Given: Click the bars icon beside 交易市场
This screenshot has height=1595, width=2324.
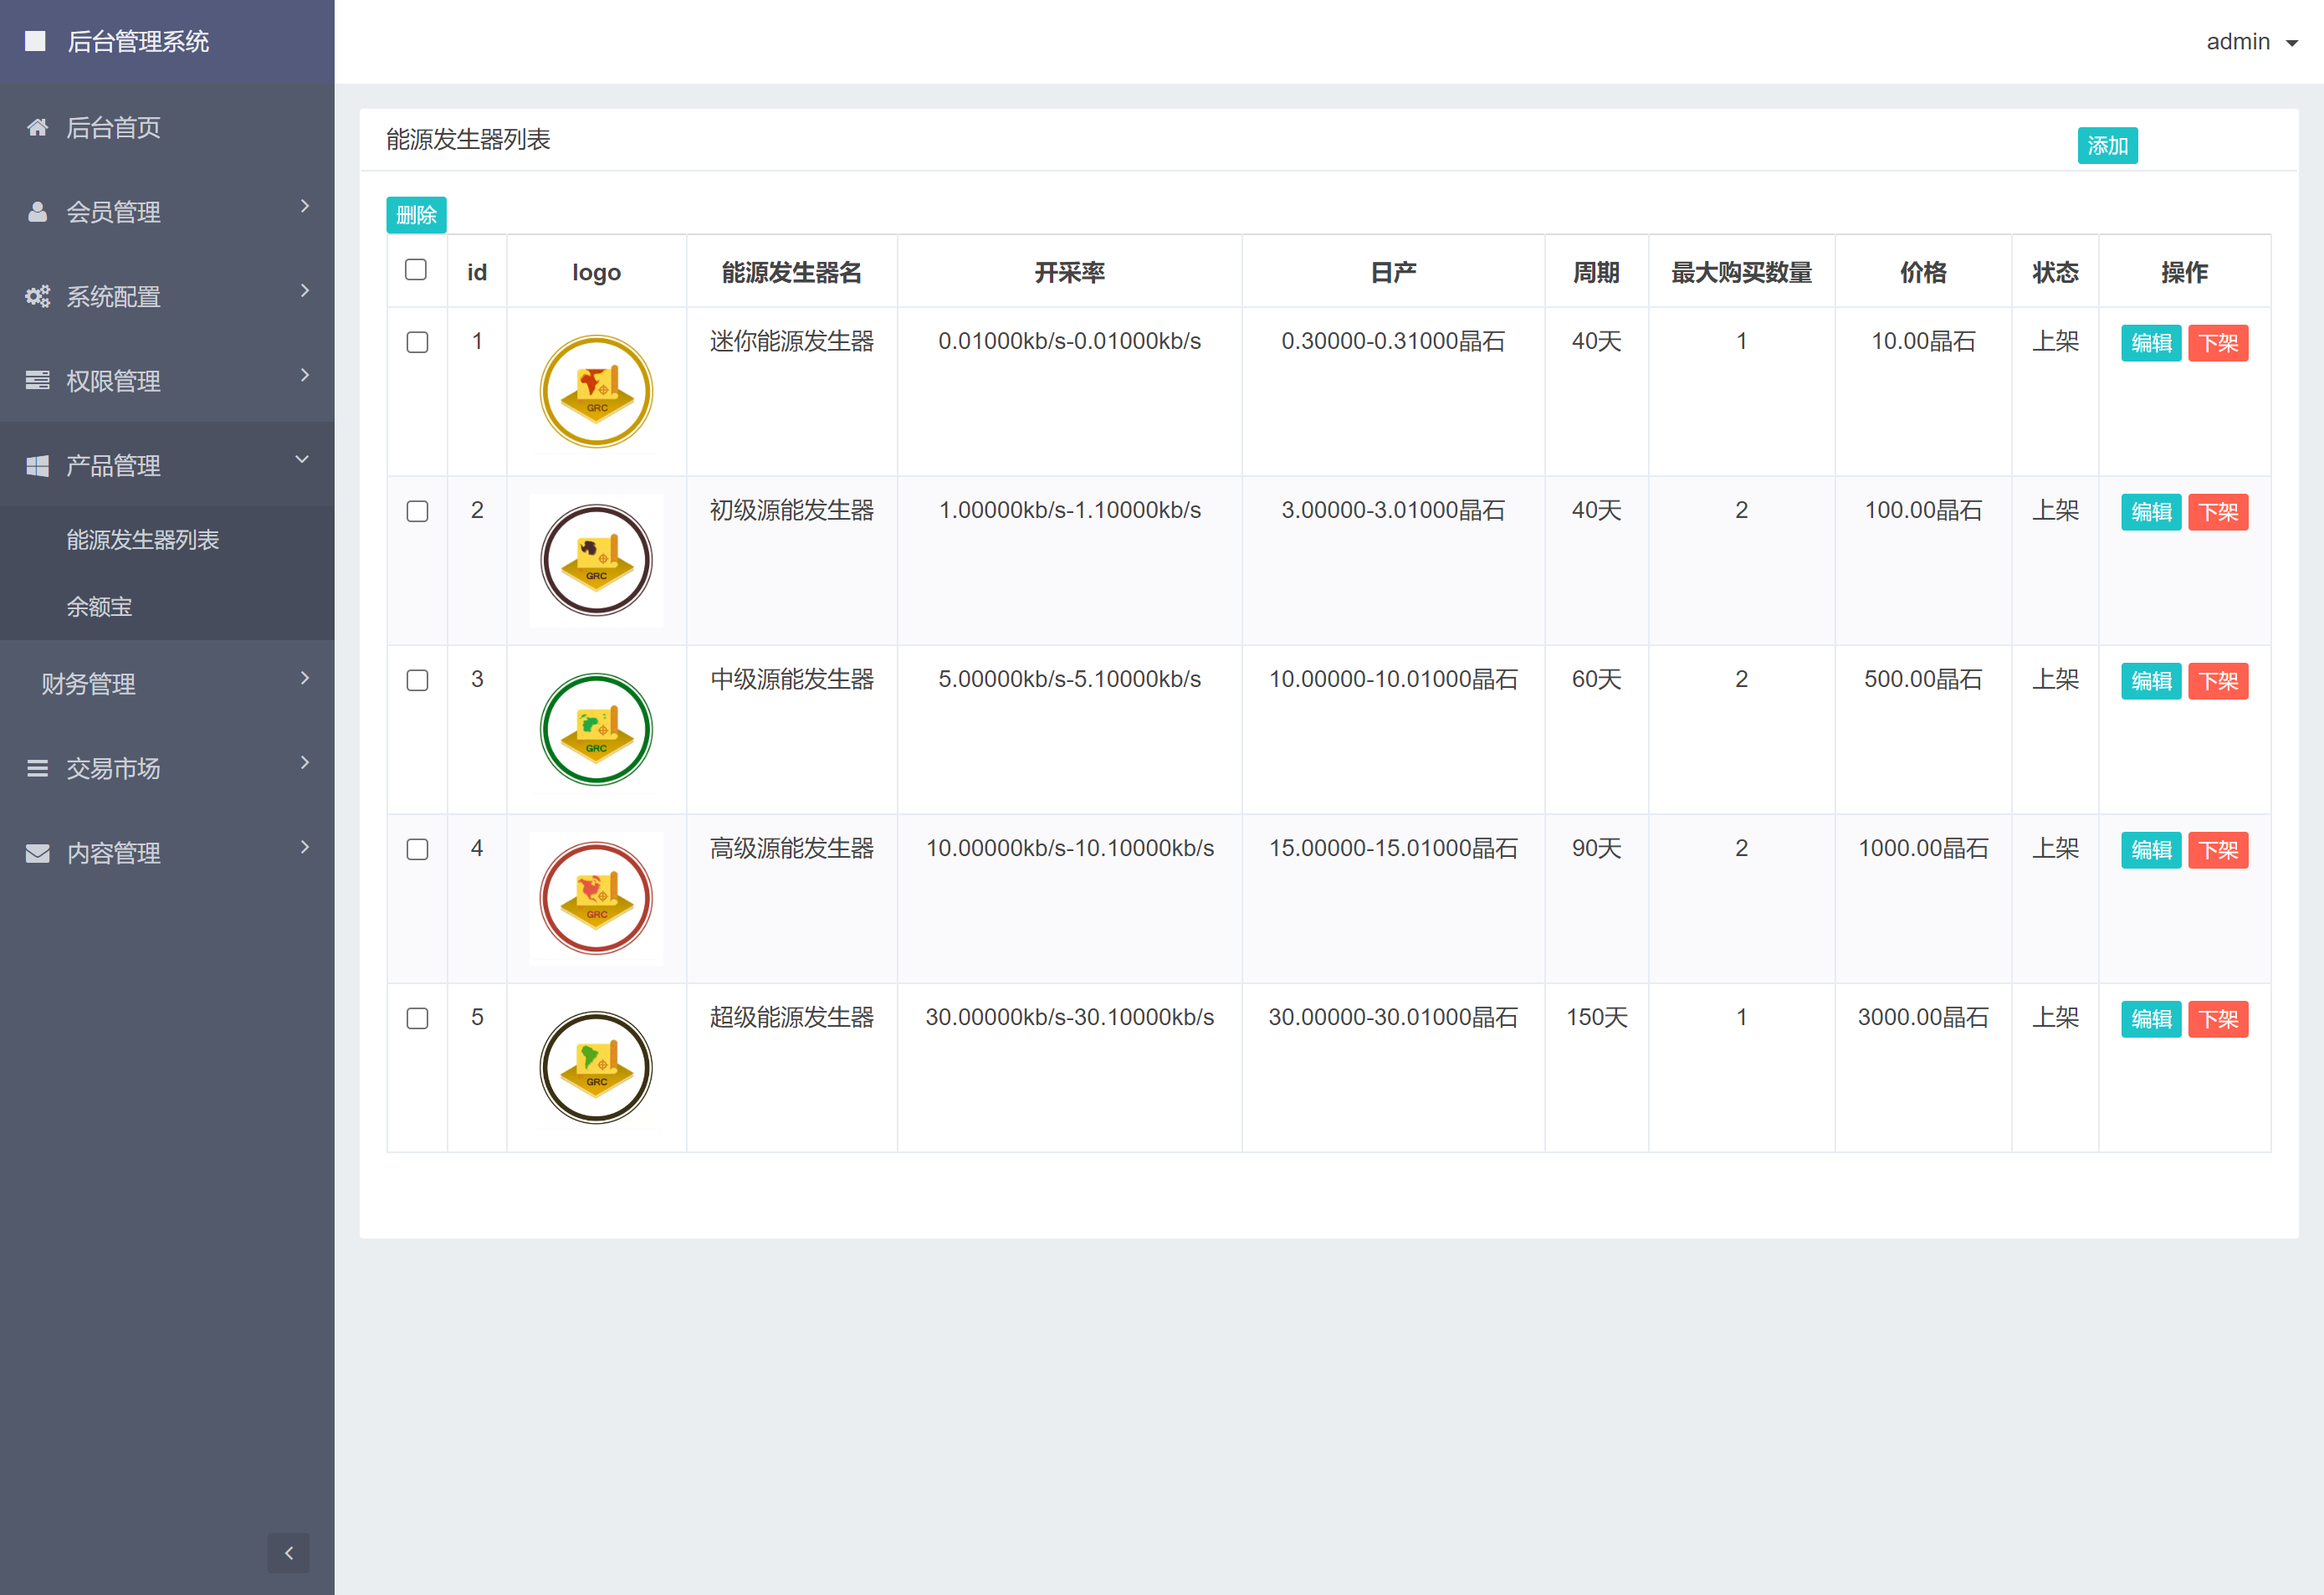Looking at the screenshot, I should tap(37, 768).
